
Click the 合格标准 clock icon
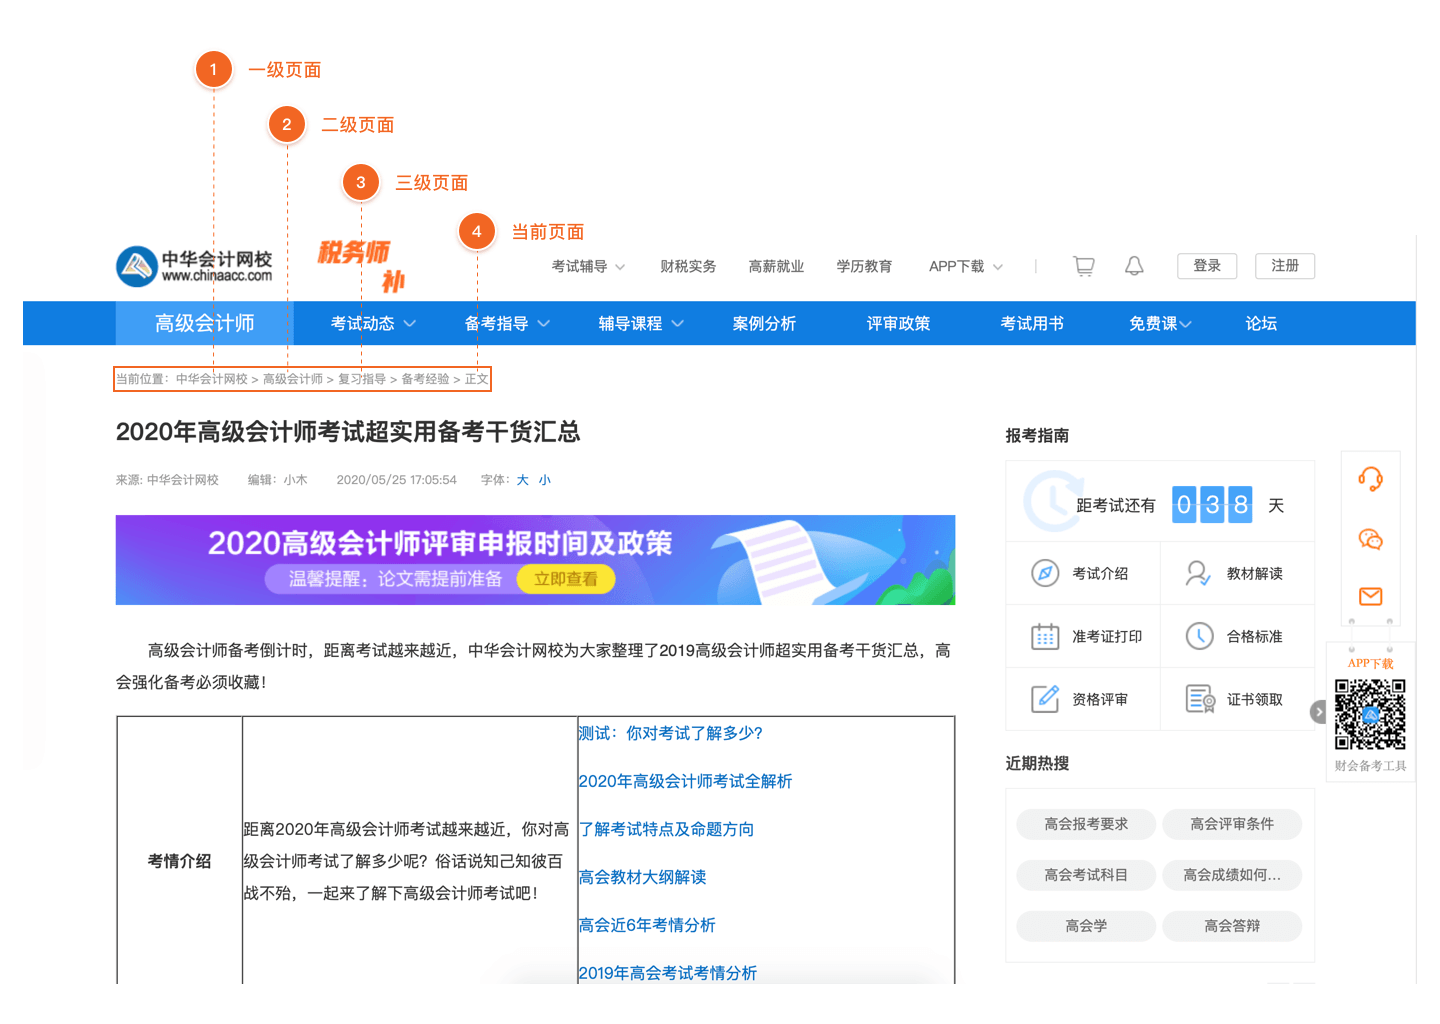pos(1199,636)
